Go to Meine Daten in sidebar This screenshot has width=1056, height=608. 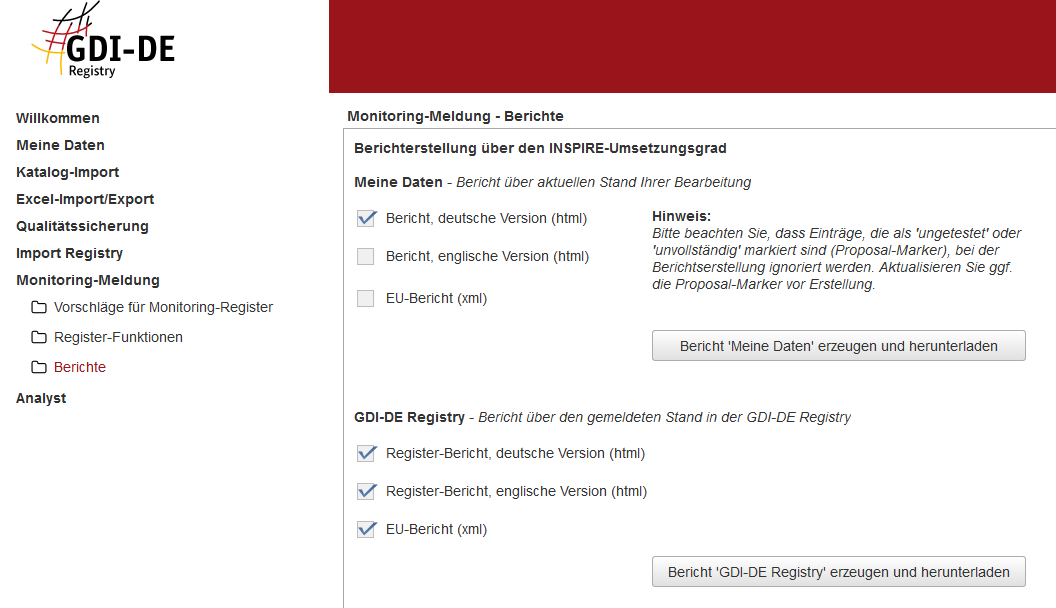(60, 145)
